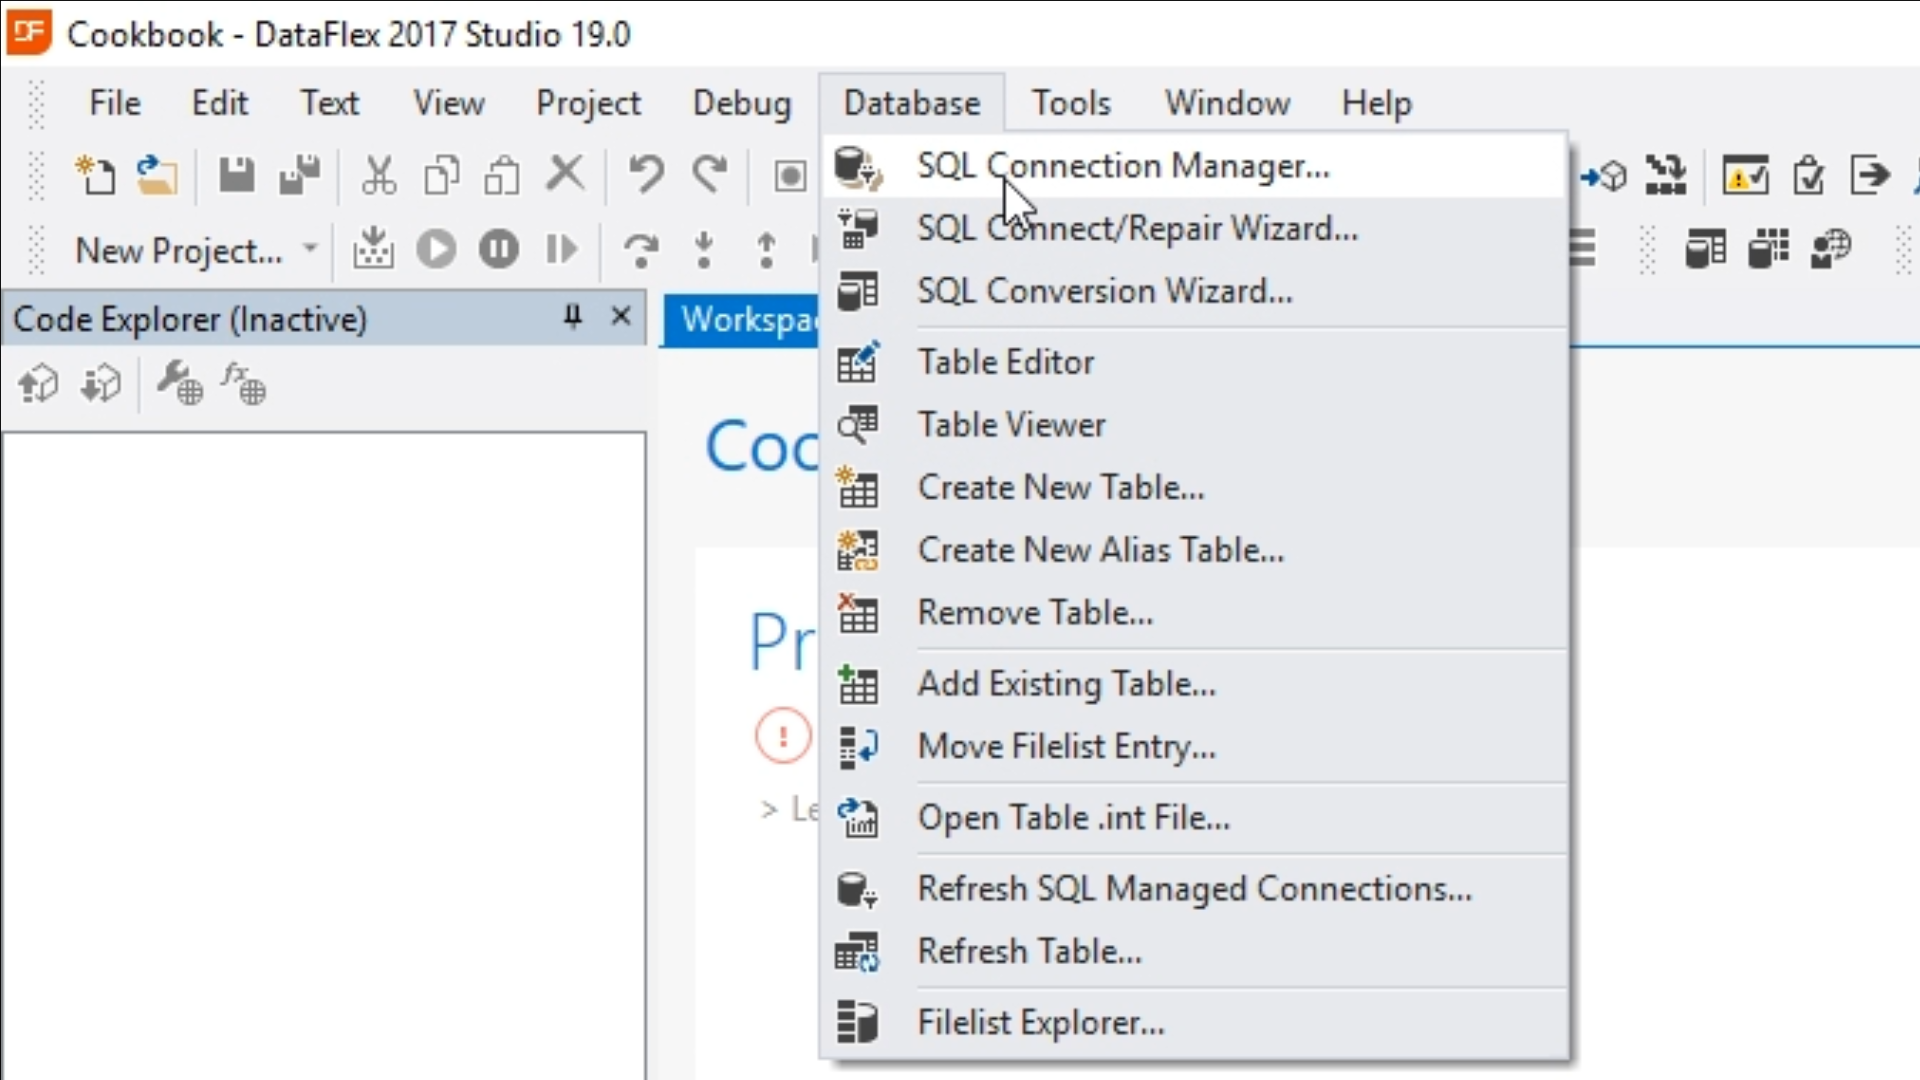The width and height of the screenshot is (1920, 1080).
Task: Open the New Project dropdown arrow
Action: point(310,248)
